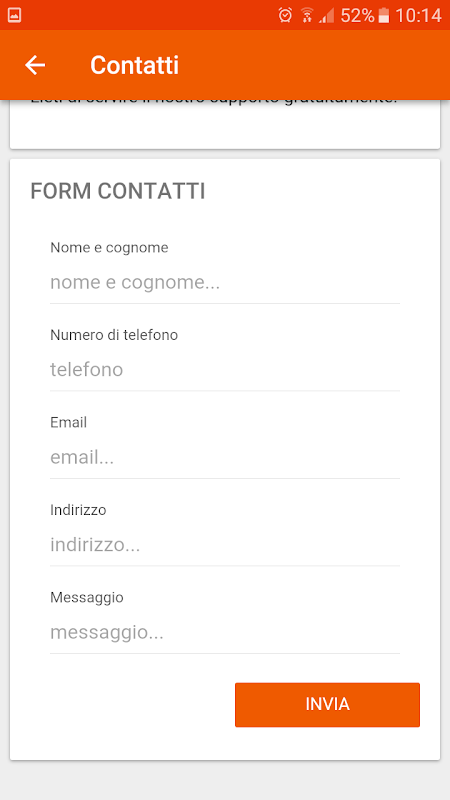This screenshot has height=800, width=450.
Task: Tap the Numero di telefono label
Action: [x=114, y=335]
